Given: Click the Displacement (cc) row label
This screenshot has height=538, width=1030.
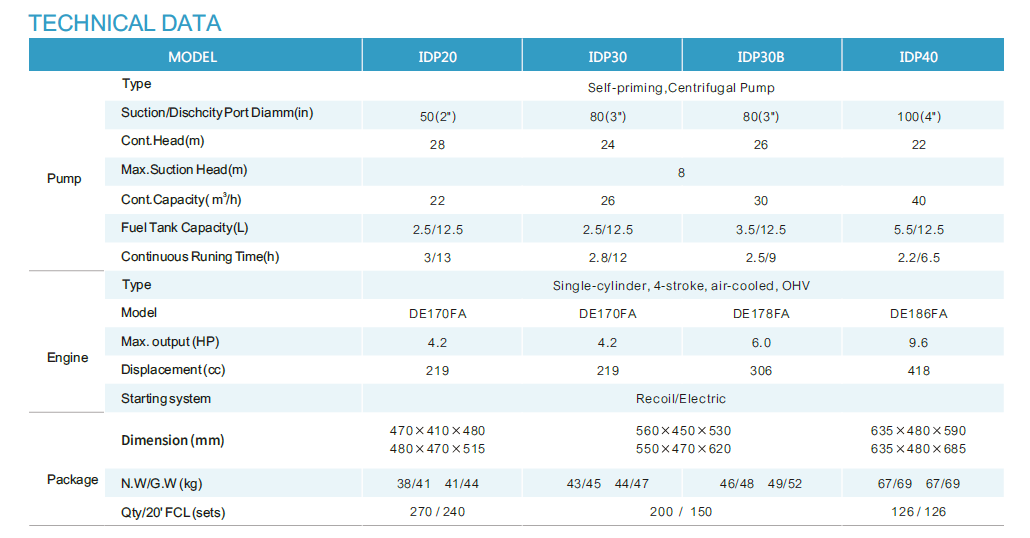Looking at the screenshot, I should click(173, 370).
